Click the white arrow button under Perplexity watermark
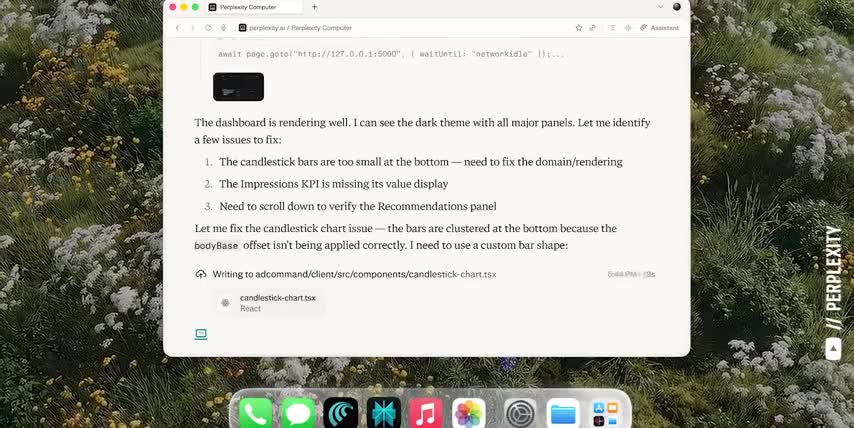The height and width of the screenshot is (428, 854). (833, 349)
